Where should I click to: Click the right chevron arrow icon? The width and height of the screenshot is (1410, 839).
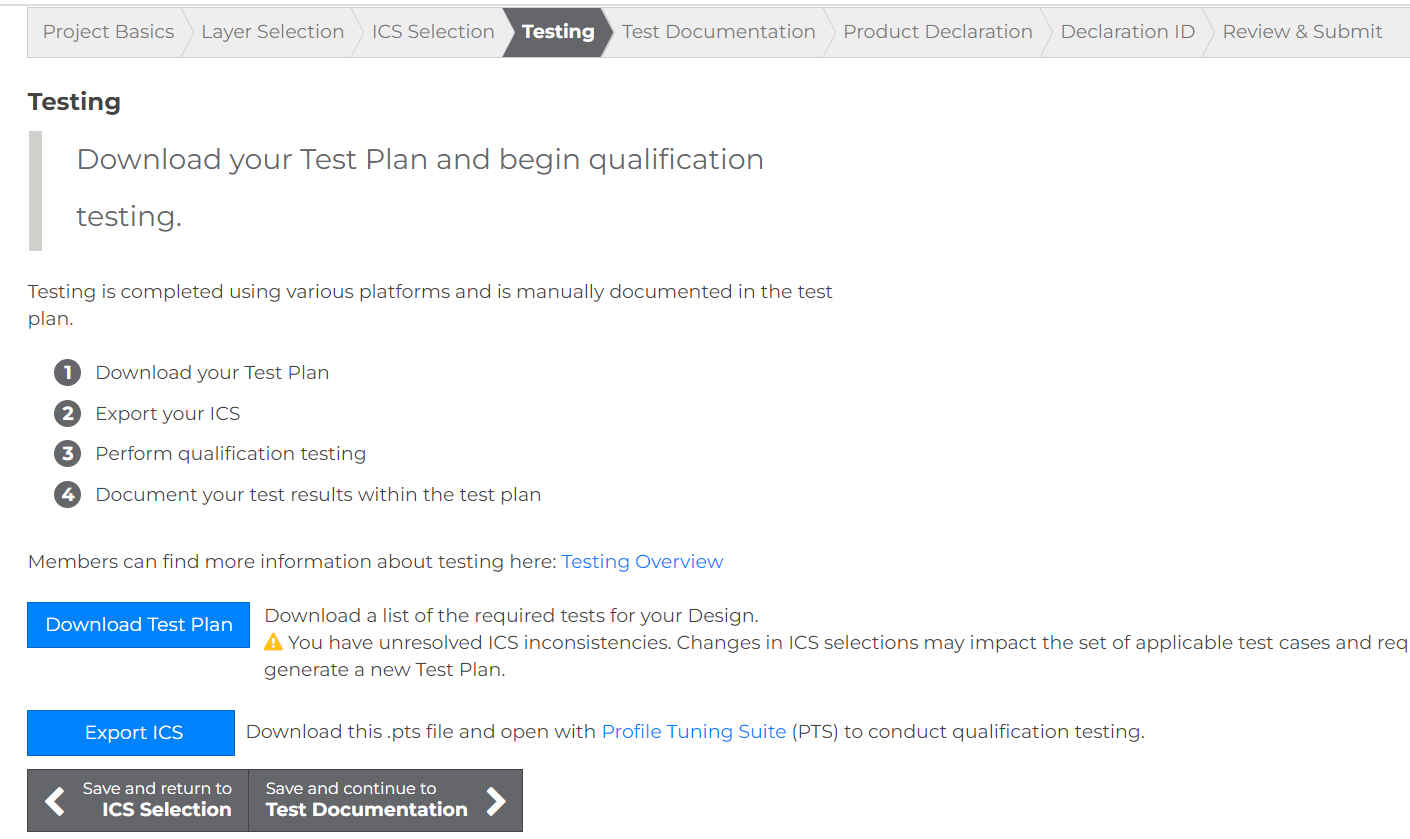pos(495,801)
